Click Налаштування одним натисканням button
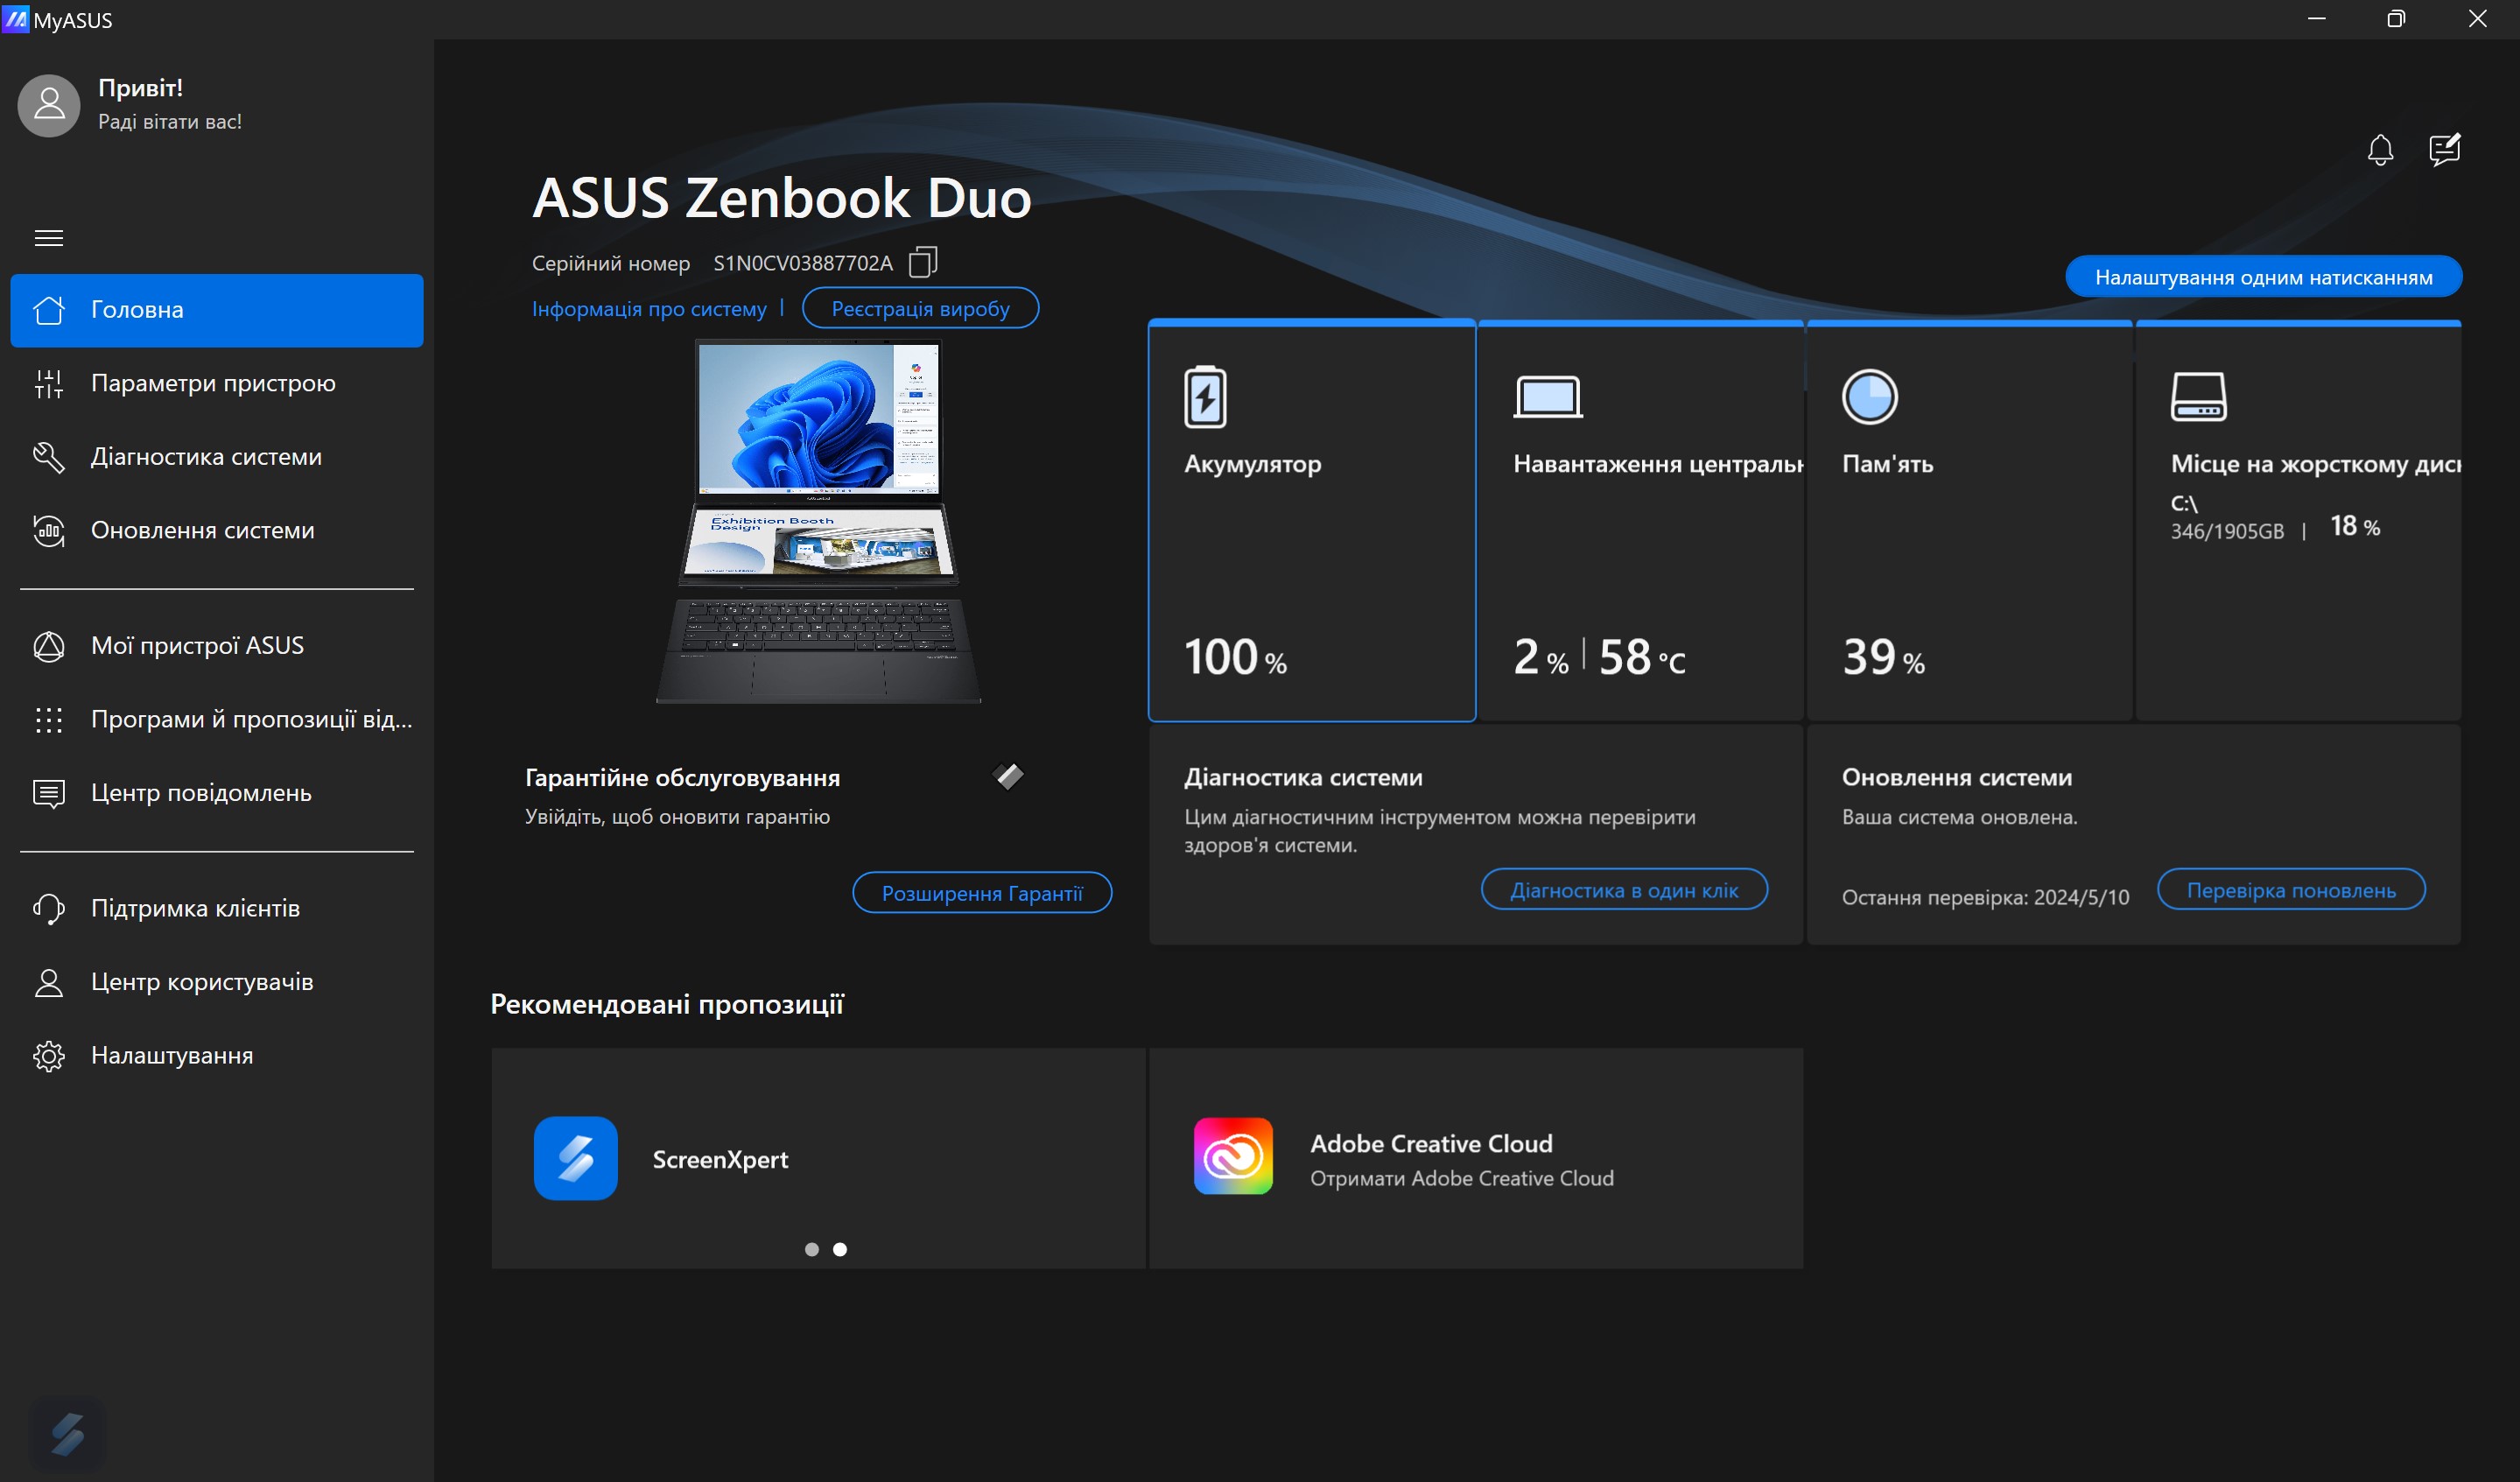This screenshot has width=2520, height=1482. coord(2263,277)
